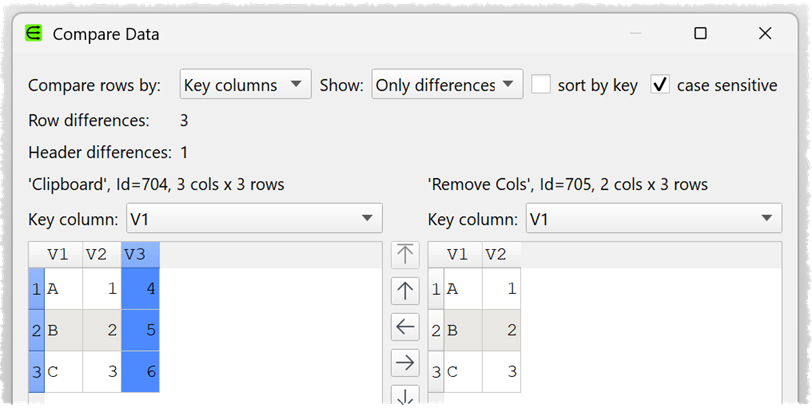This screenshot has width=812, height=408.
Task: Click the move up arrow button
Action: click(x=405, y=290)
